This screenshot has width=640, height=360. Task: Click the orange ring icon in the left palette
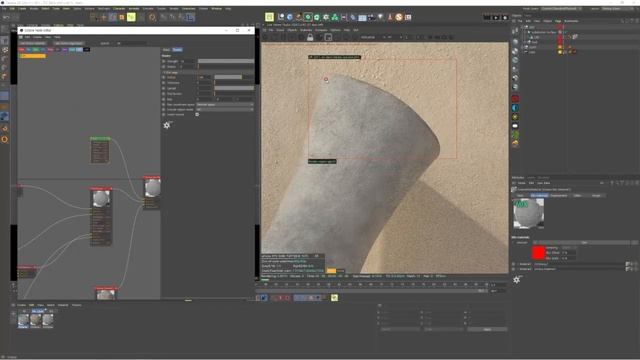pos(4,139)
